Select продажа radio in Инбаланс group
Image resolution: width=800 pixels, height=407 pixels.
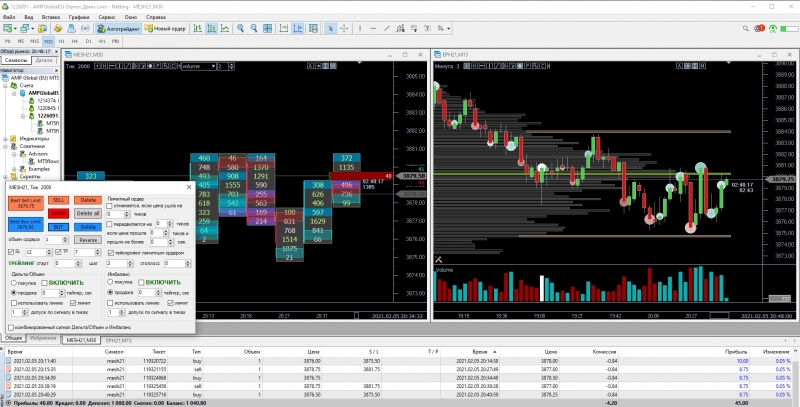point(110,293)
